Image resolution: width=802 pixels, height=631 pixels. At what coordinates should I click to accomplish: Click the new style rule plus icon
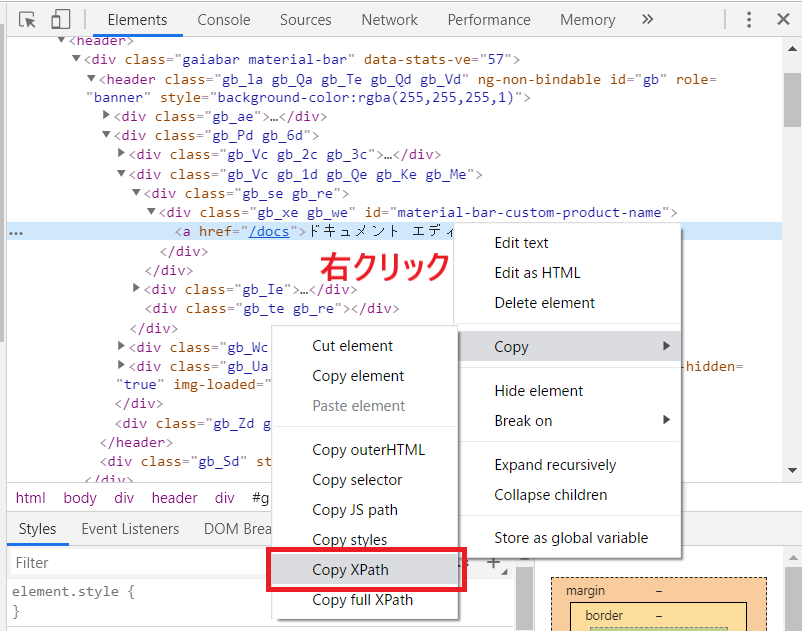[x=493, y=562]
